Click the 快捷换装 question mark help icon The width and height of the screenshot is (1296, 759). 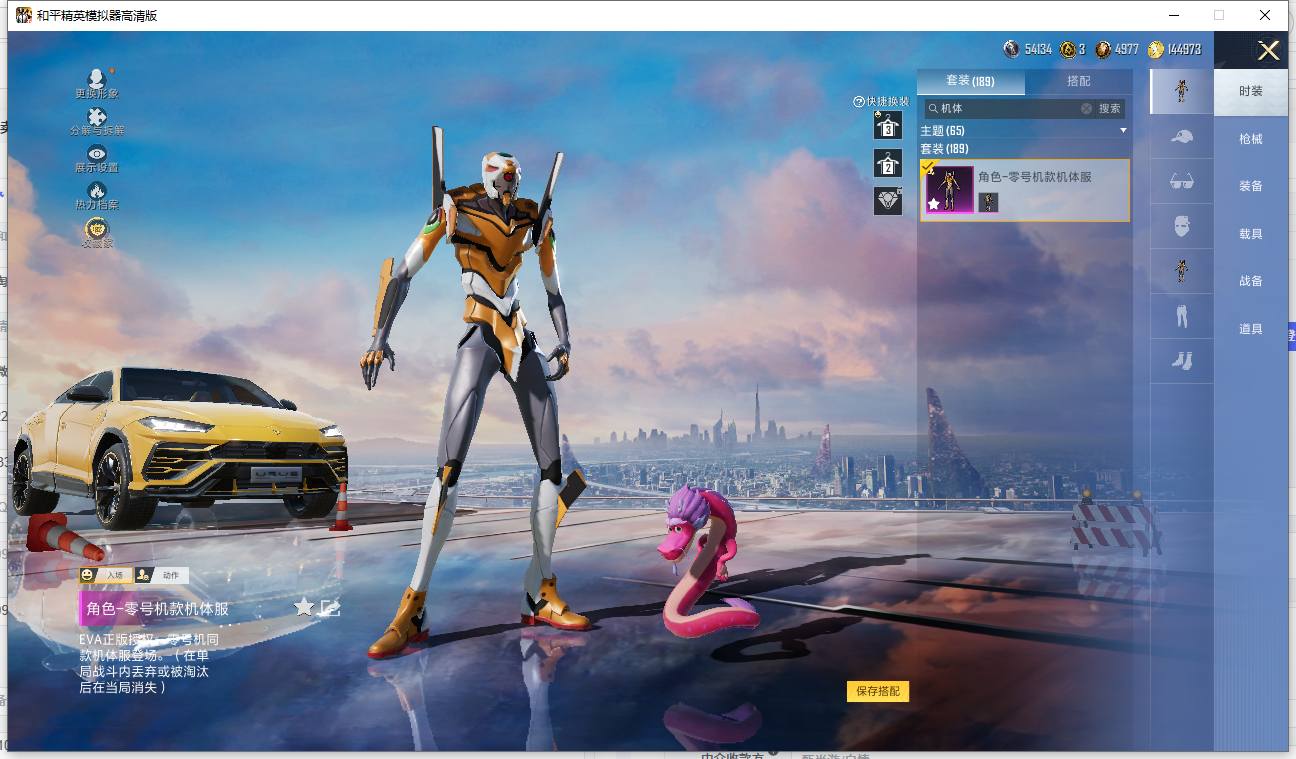858,102
